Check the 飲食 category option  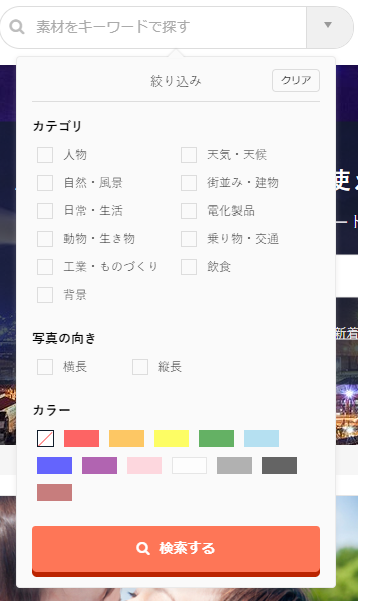[189, 267]
